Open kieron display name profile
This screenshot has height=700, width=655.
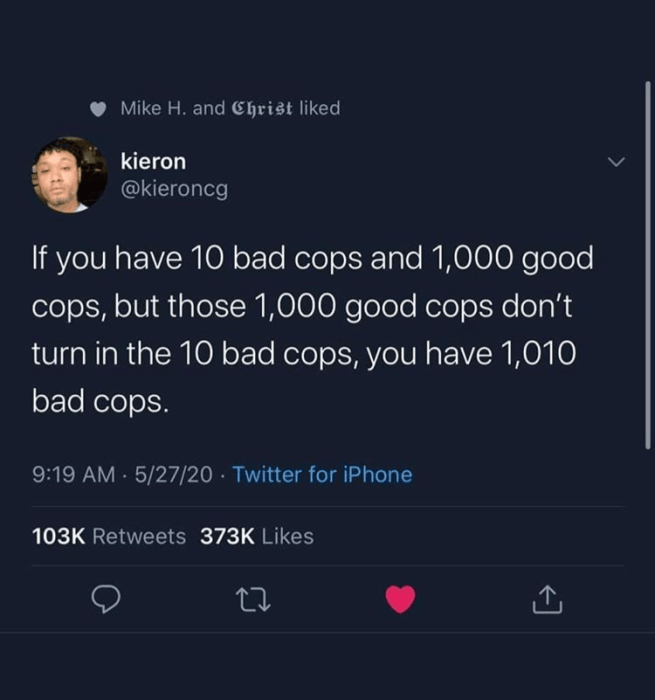[x=153, y=161]
